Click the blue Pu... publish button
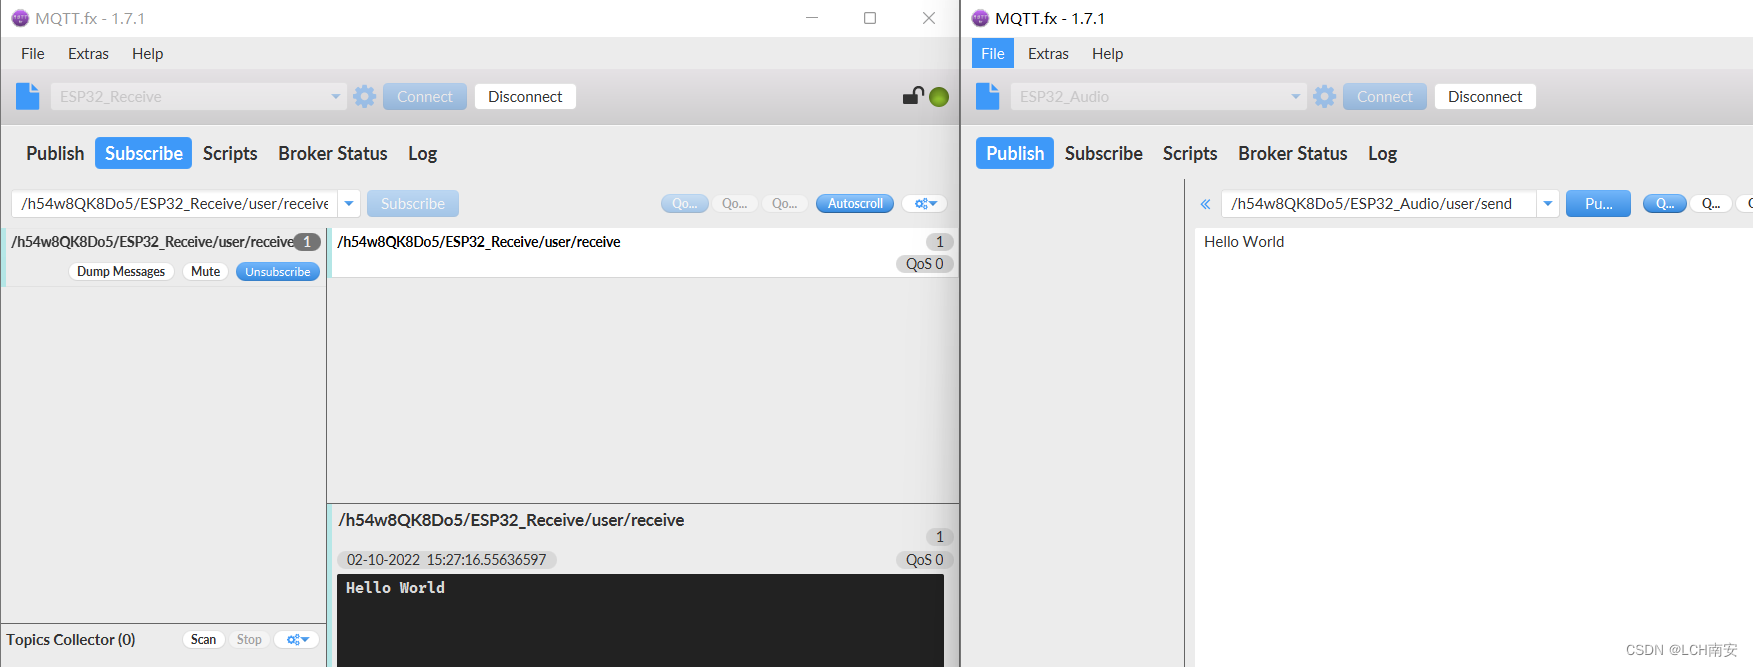This screenshot has height=667, width=1753. 1598,204
